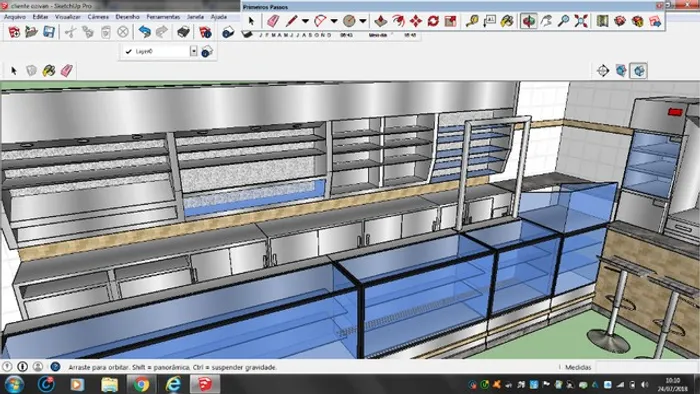Open the Janela menu
The image size is (700, 394).
[x=195, y=17]
